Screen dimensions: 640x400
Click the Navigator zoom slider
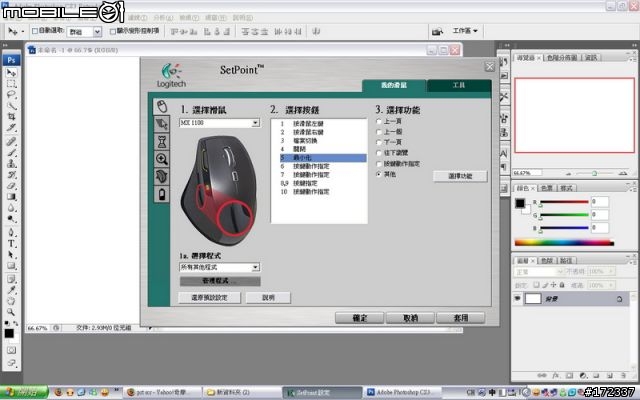pos(594,173)
